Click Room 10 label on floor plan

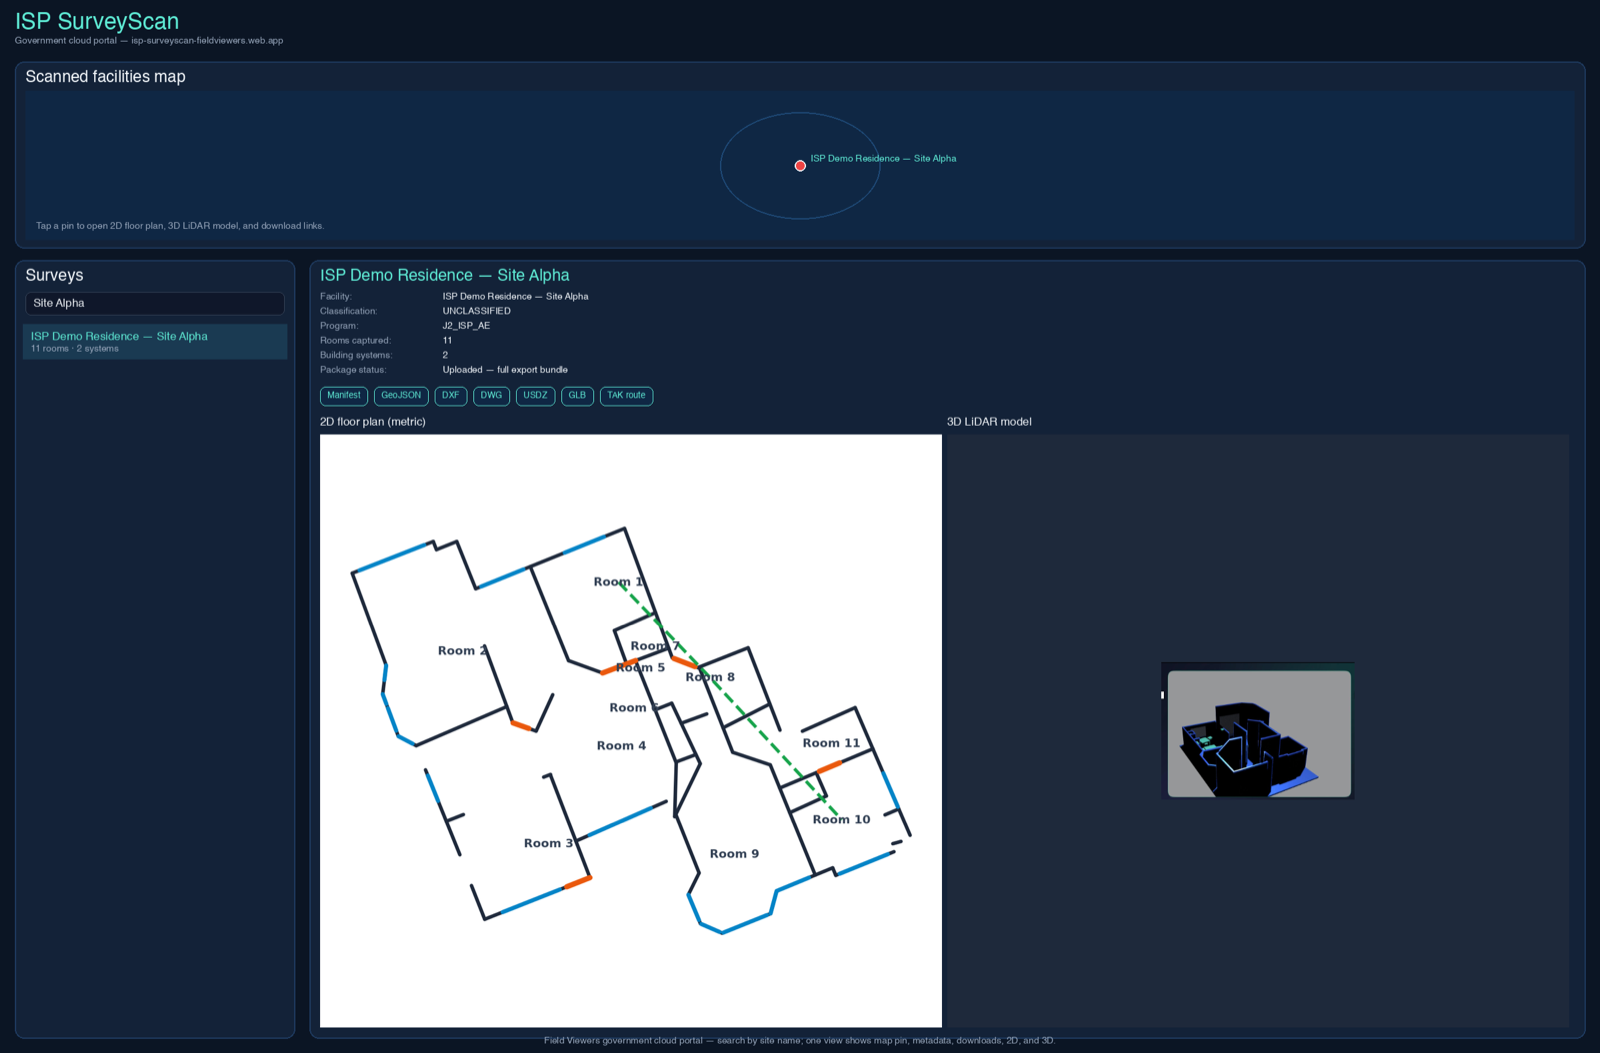(x=841, y=820)
